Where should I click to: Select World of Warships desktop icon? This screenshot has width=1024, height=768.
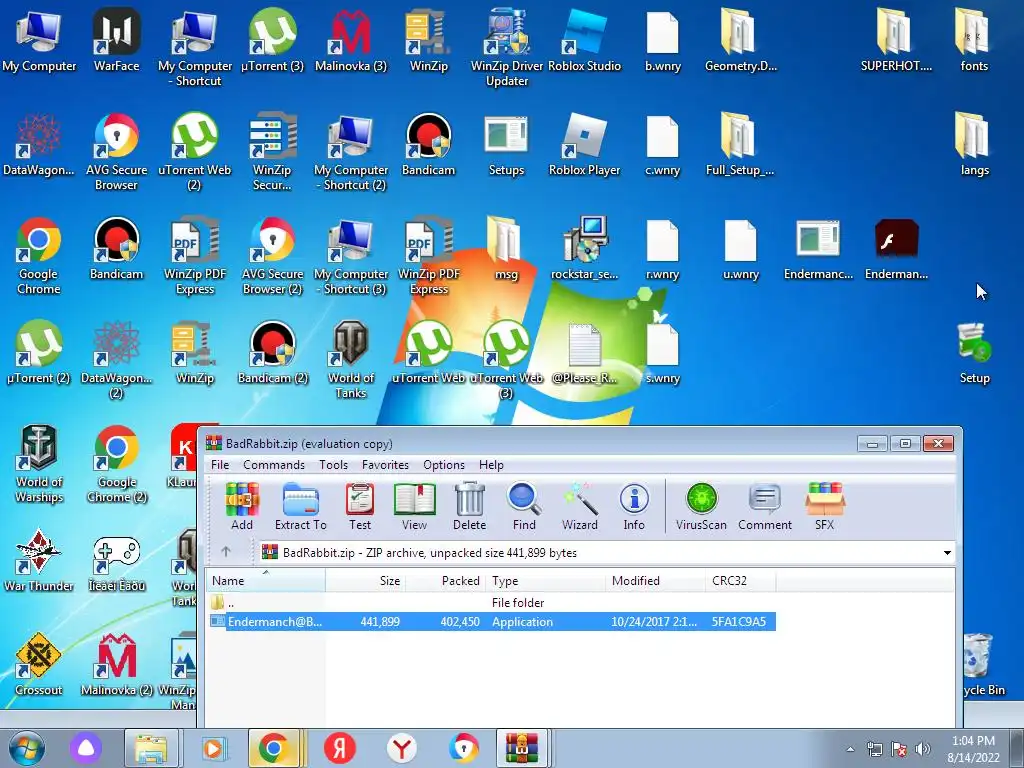(39, 464)
